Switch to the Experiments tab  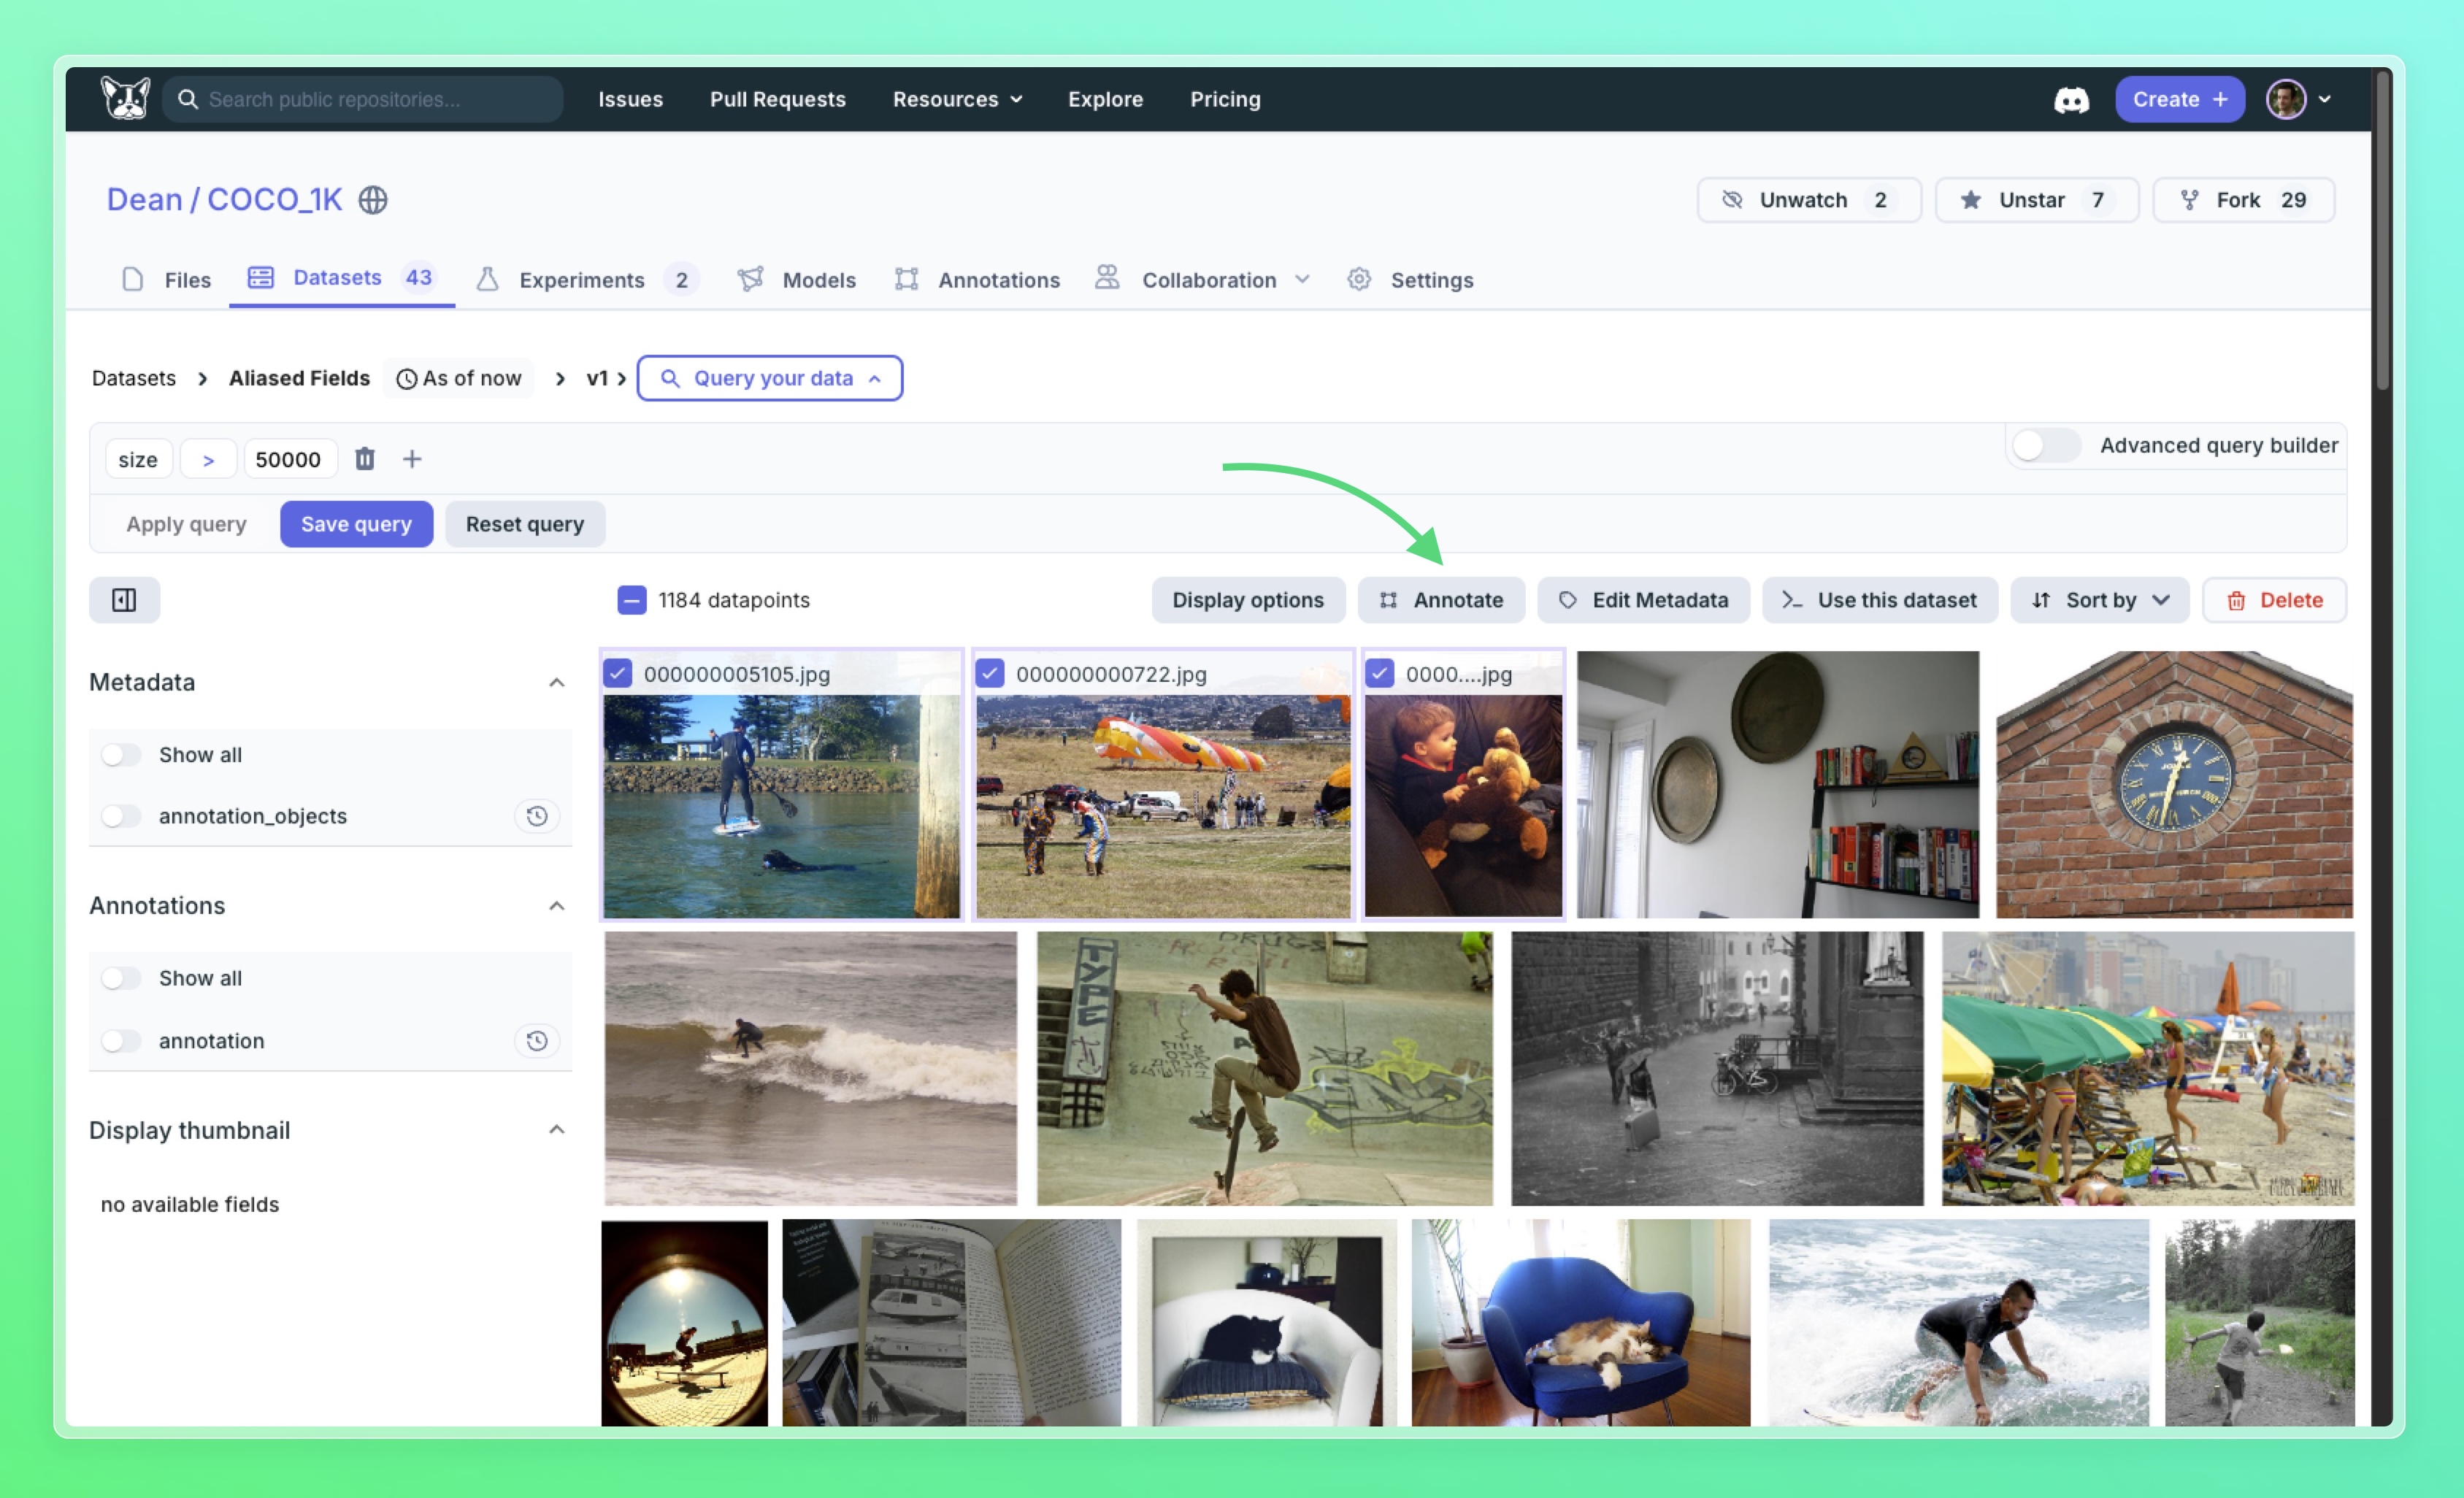(x=582, y=280)
